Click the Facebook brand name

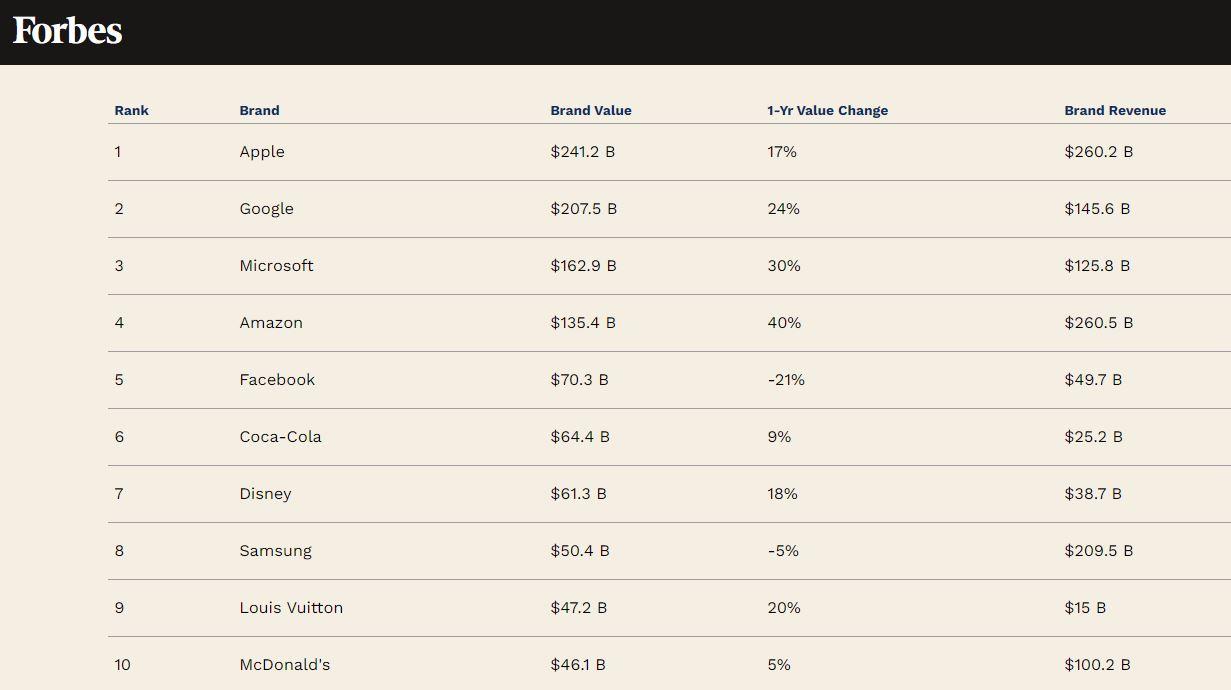(277, 380)
